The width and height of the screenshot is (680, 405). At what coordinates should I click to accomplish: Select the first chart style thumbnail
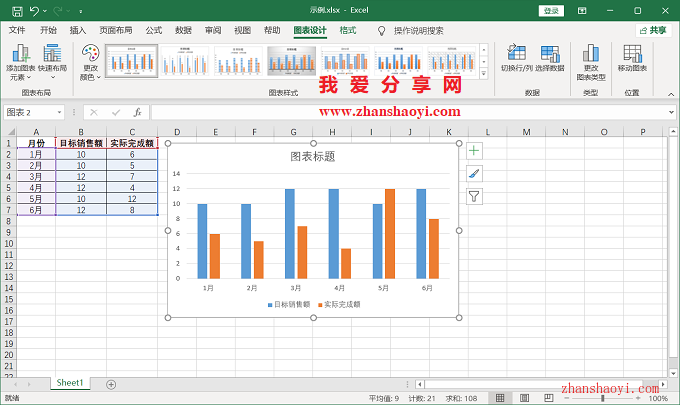click(131, 61)
